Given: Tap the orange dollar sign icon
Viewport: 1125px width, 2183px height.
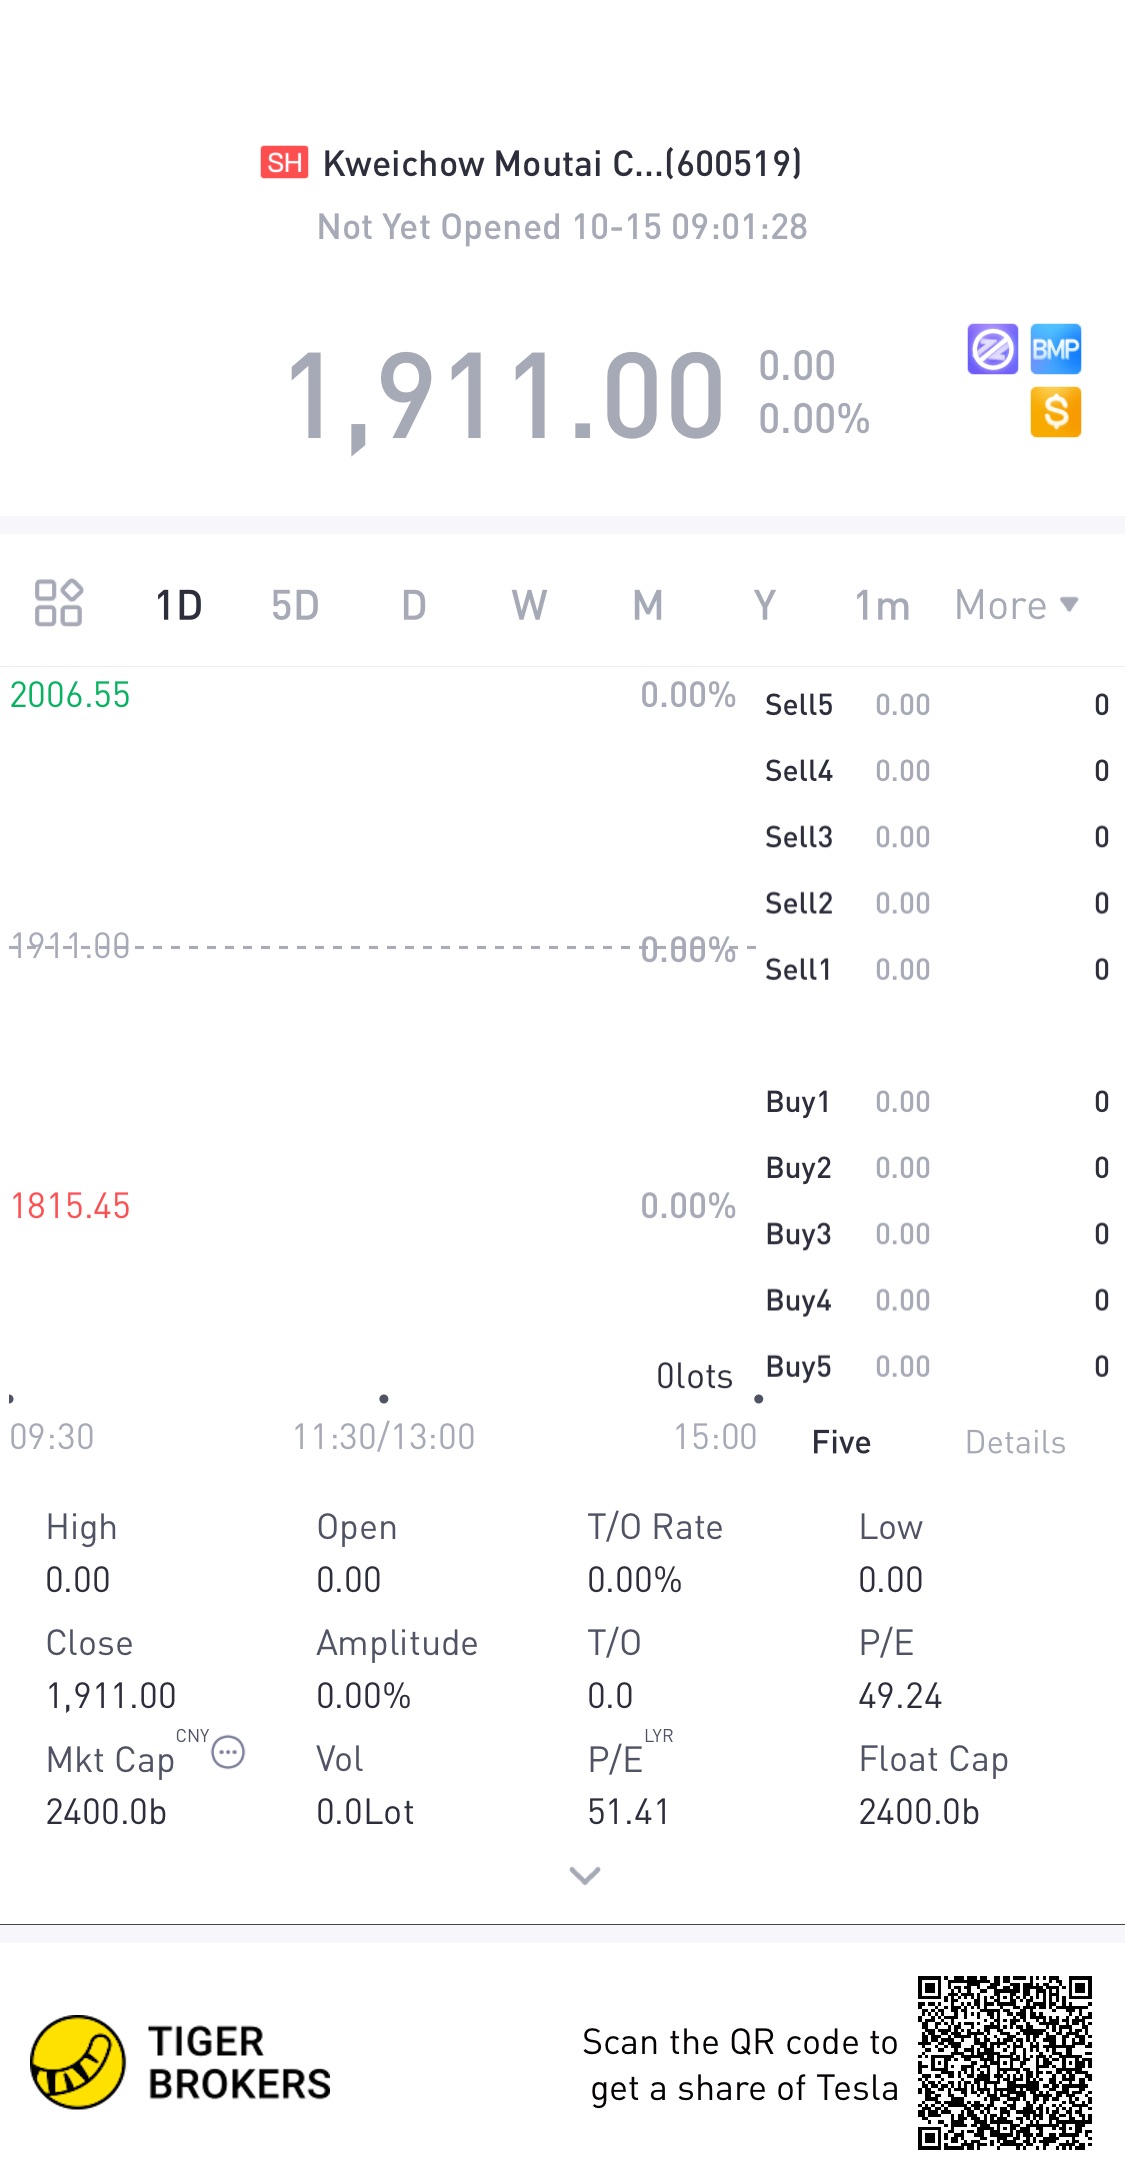Looking at the screenshot, I should pyautogui.click(x=1056, y=412).
